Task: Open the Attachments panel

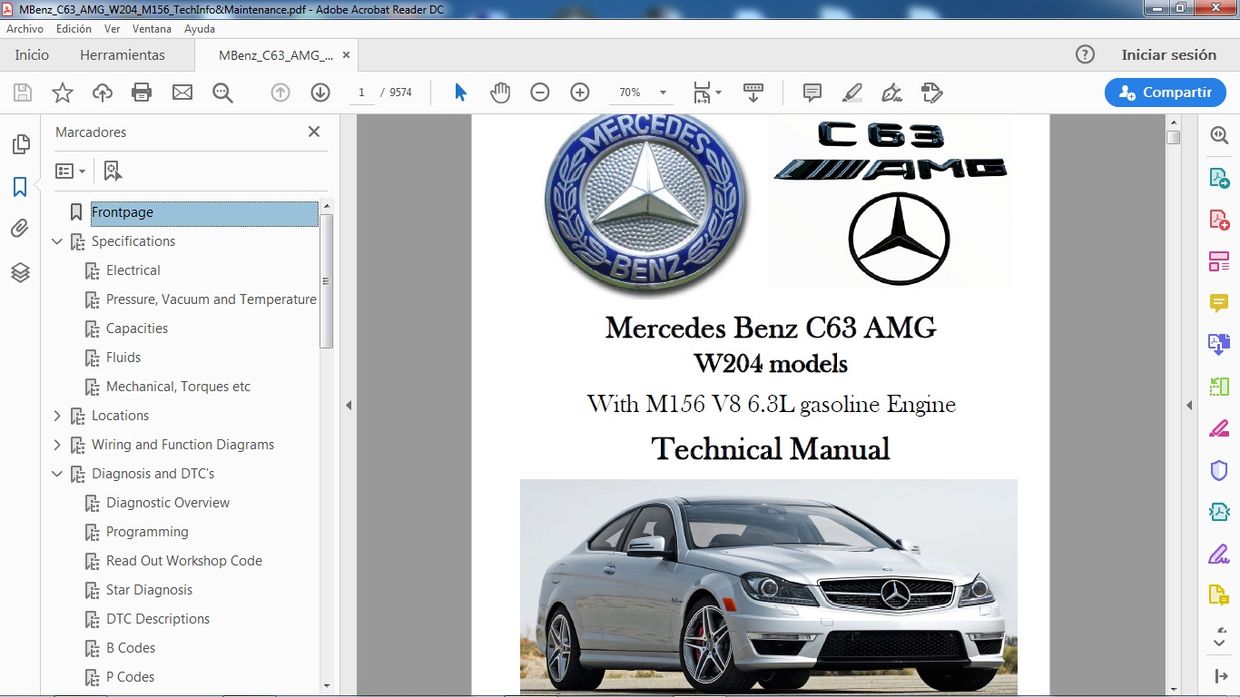Action: click(20, 227)
